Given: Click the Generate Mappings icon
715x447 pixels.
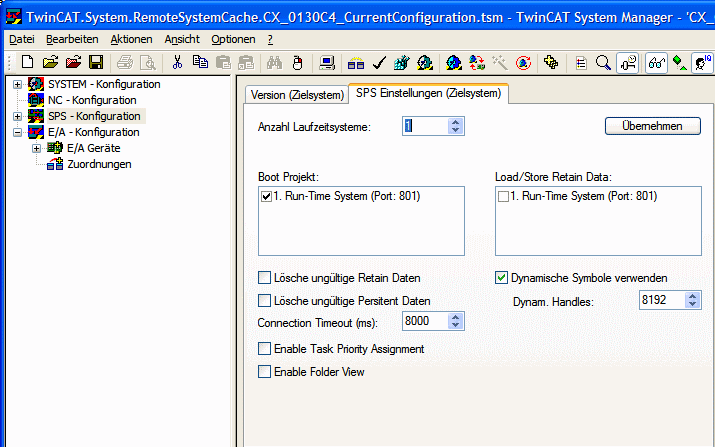Looking at the screenshot, I should (x=356, y=62).
